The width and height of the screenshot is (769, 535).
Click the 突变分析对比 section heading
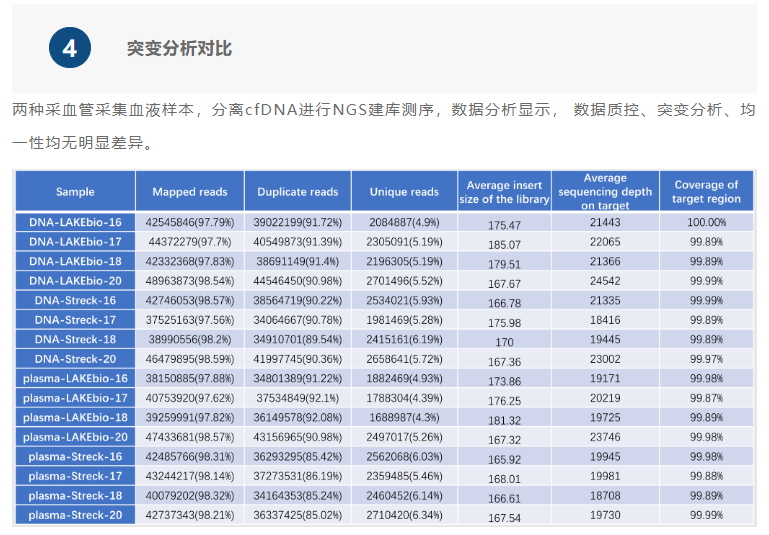(179, 49)
